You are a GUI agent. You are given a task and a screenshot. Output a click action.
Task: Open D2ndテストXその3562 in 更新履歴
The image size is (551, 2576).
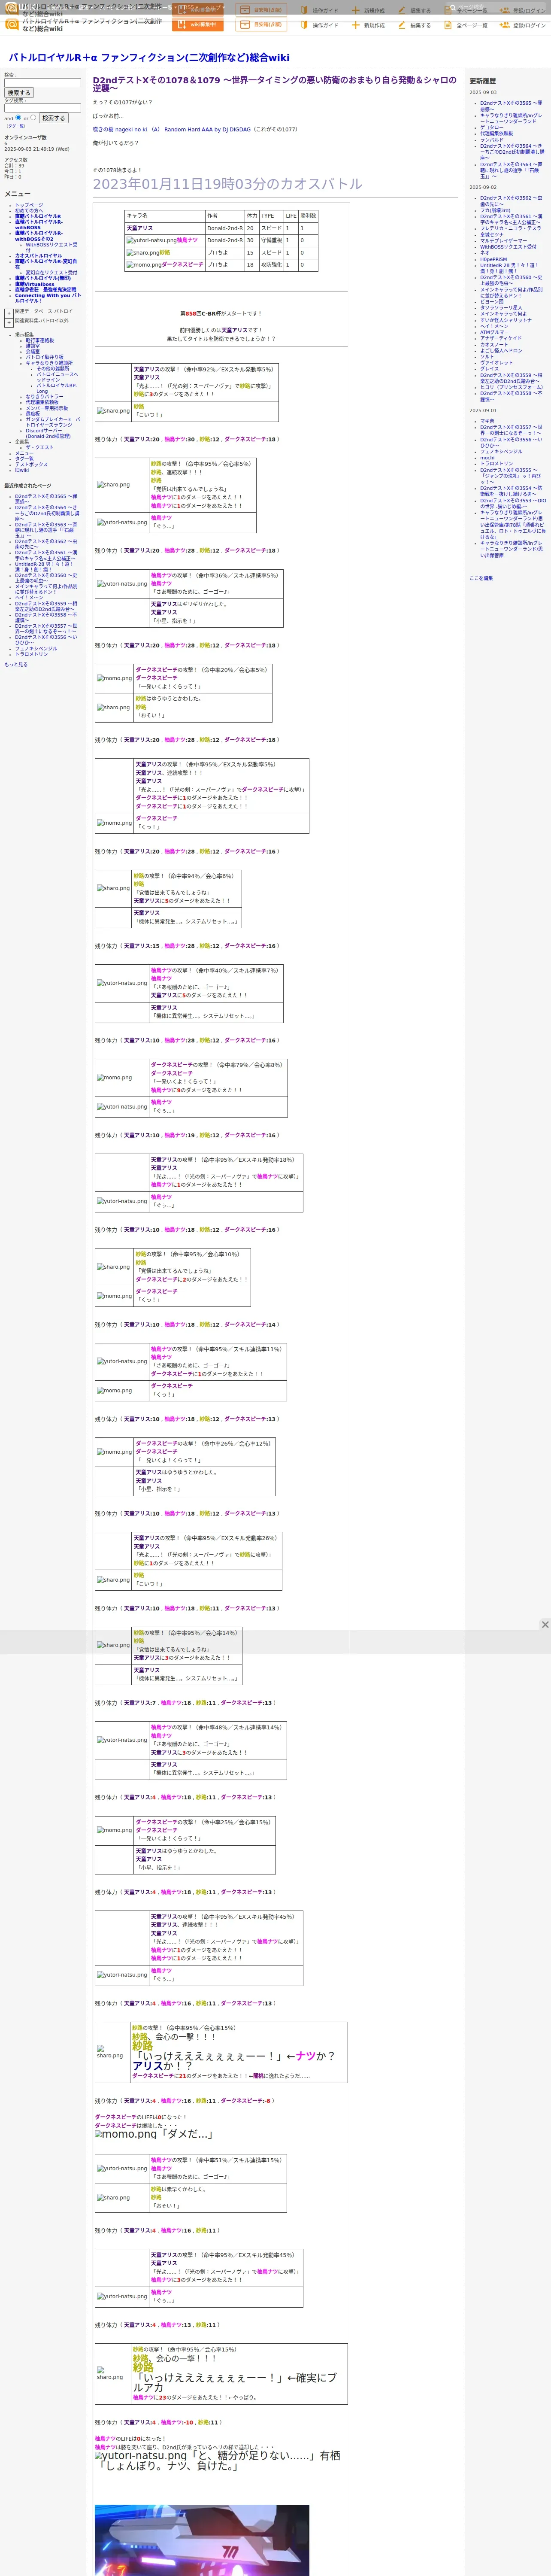[511, 201]
